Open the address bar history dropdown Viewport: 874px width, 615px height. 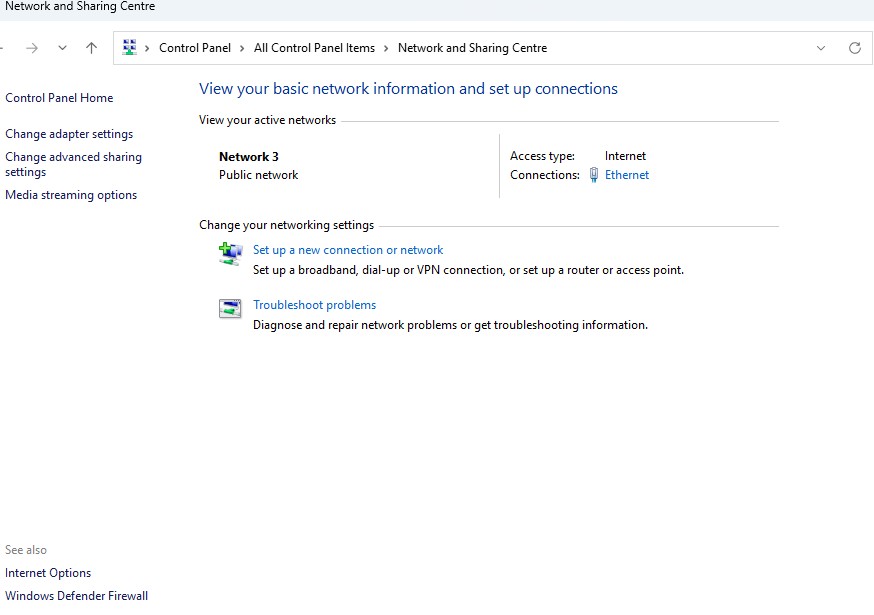coord(820,48)
